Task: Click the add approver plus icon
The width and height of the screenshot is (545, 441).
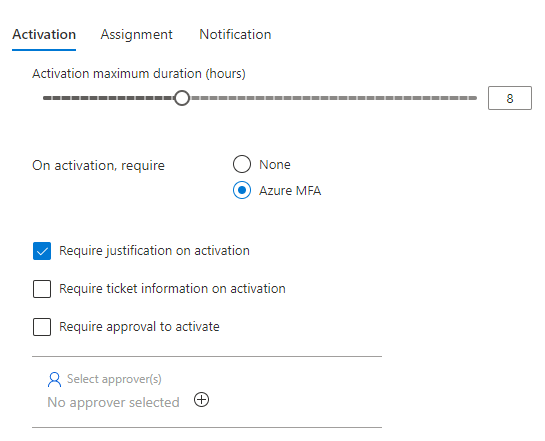Action: (x=202, y=400)
